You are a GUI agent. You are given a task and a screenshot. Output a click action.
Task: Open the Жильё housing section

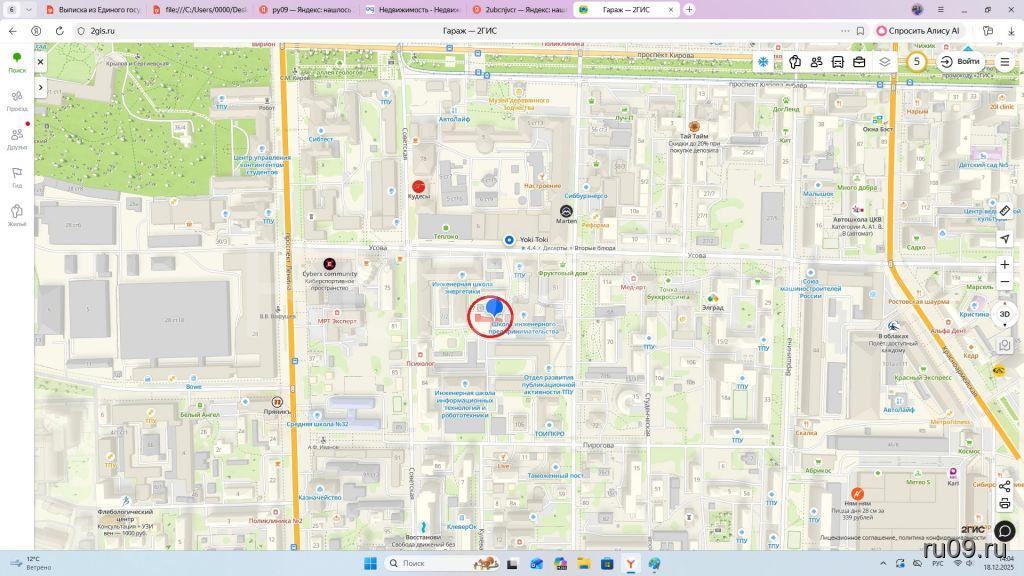[17, 215]
